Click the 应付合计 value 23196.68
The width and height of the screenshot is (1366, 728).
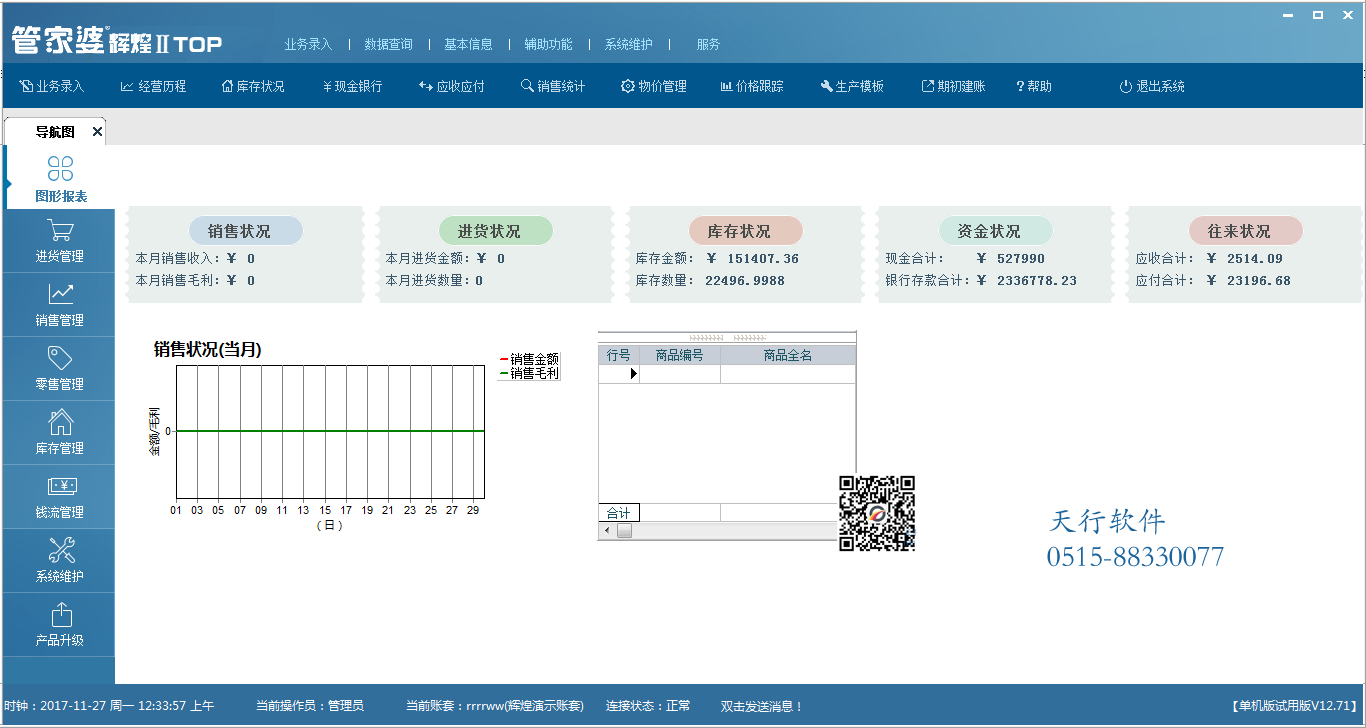click(1259, 281)
